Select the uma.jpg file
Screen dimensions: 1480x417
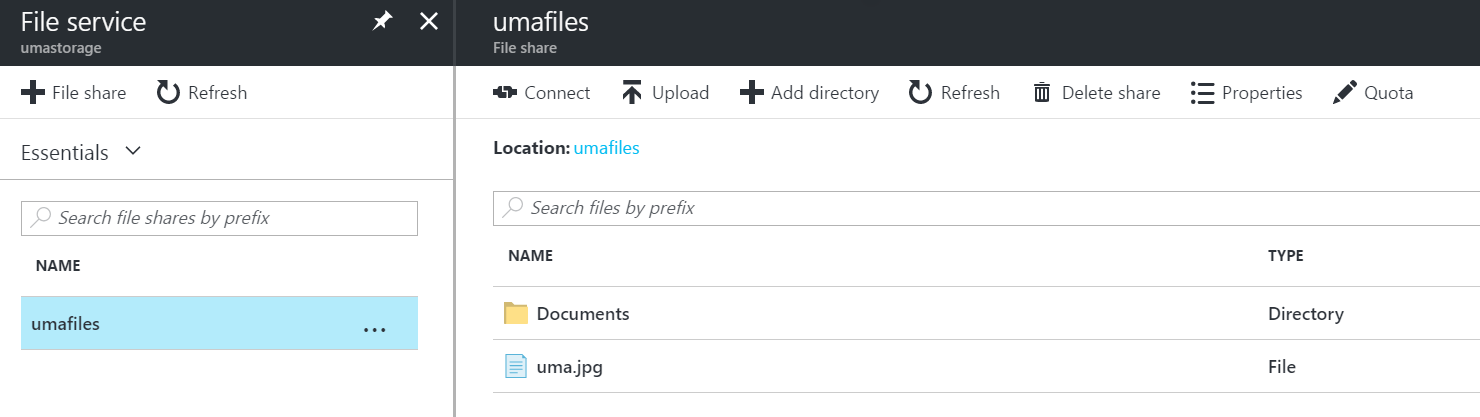[570, 367]
